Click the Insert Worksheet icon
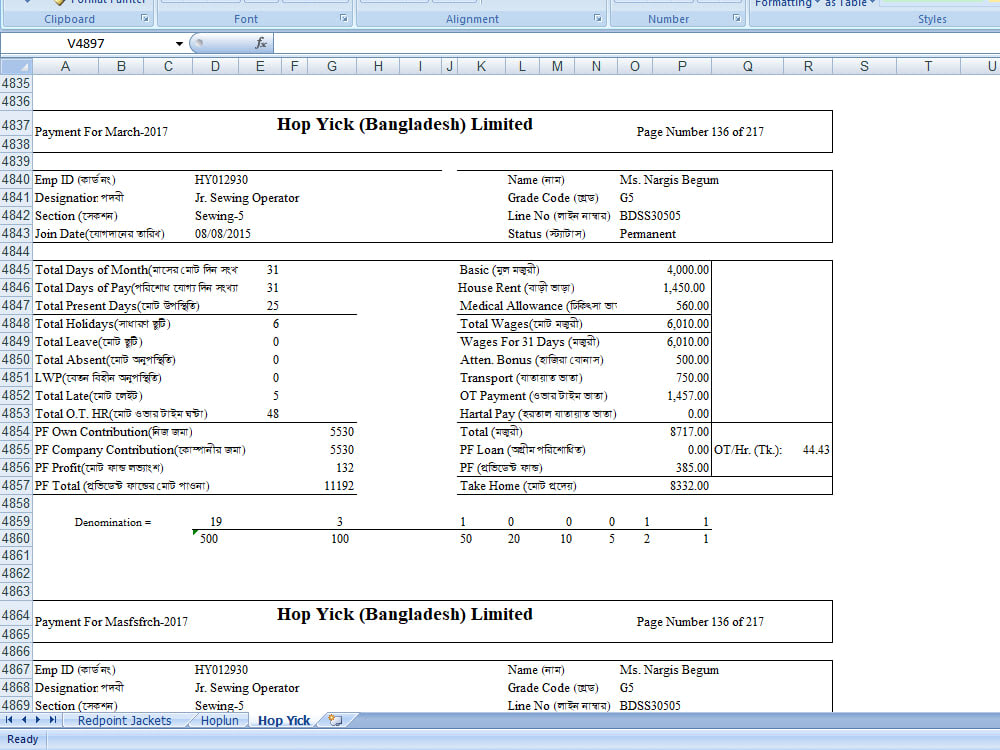The height and width of the screenshot is (750, 1000). [x=335, y=720]
